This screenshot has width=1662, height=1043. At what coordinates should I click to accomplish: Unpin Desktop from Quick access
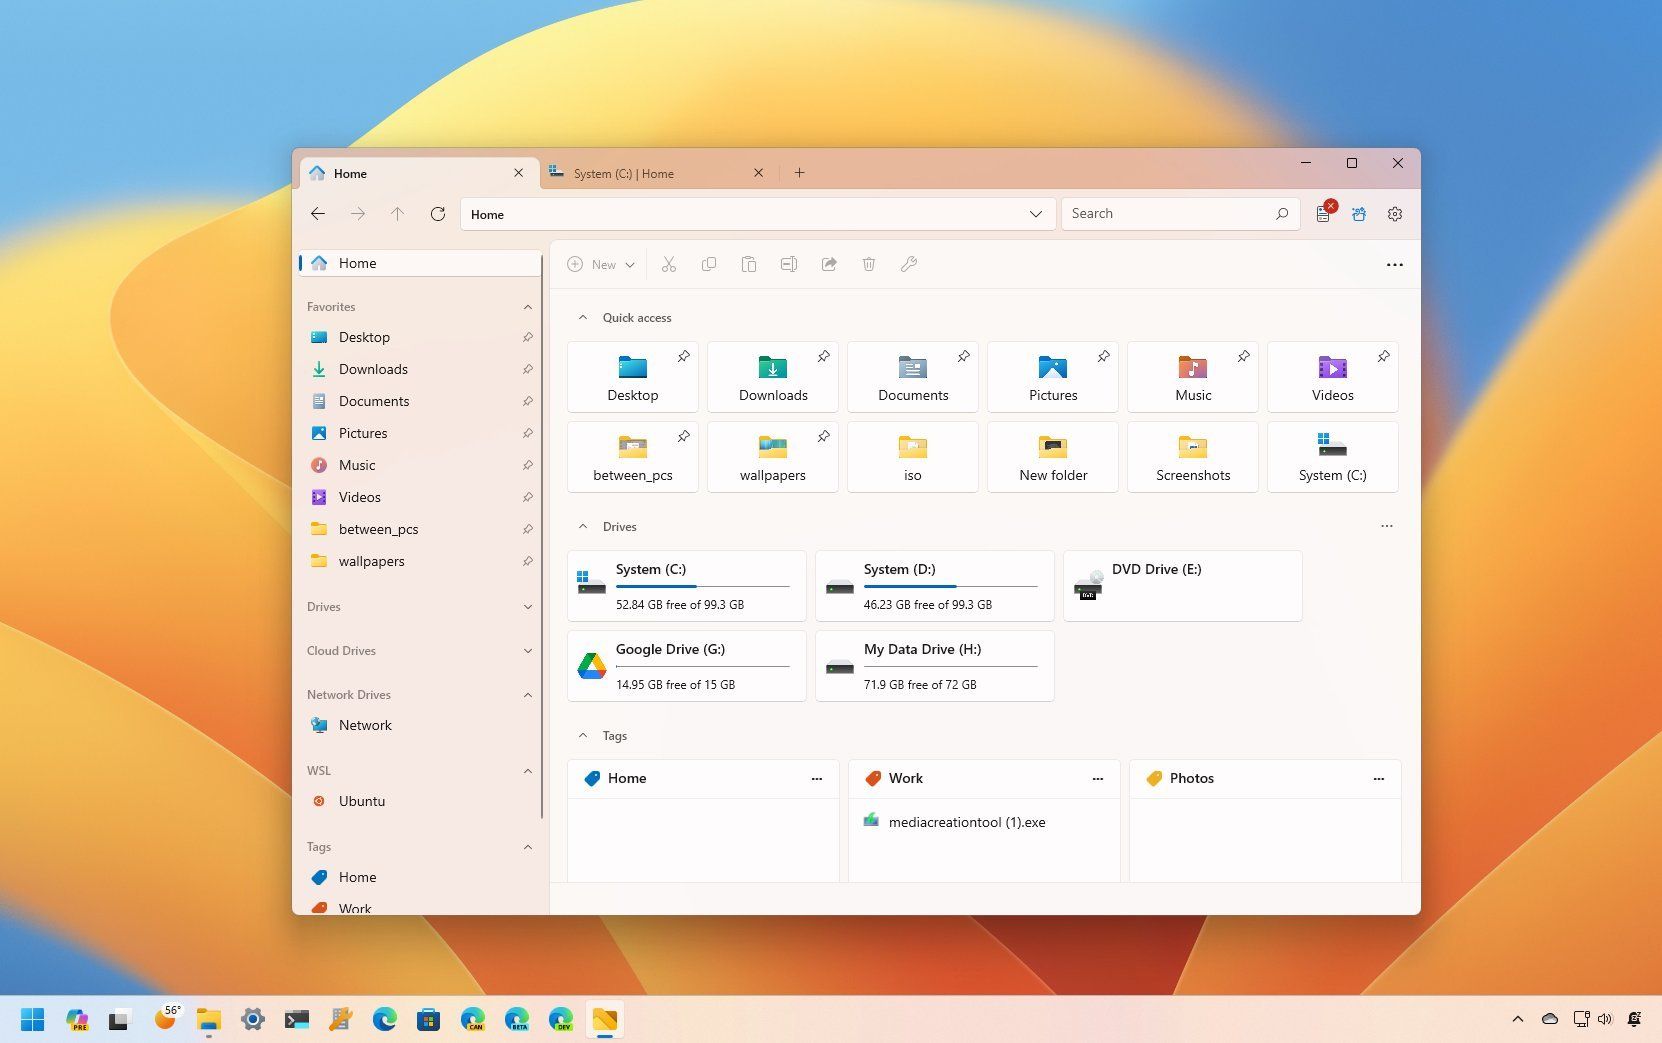pyautogui.click(x=683, y=356)
